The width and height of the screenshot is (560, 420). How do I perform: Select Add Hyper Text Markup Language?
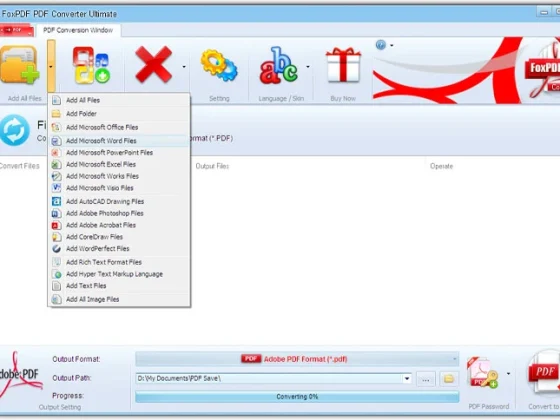point(118,274)
